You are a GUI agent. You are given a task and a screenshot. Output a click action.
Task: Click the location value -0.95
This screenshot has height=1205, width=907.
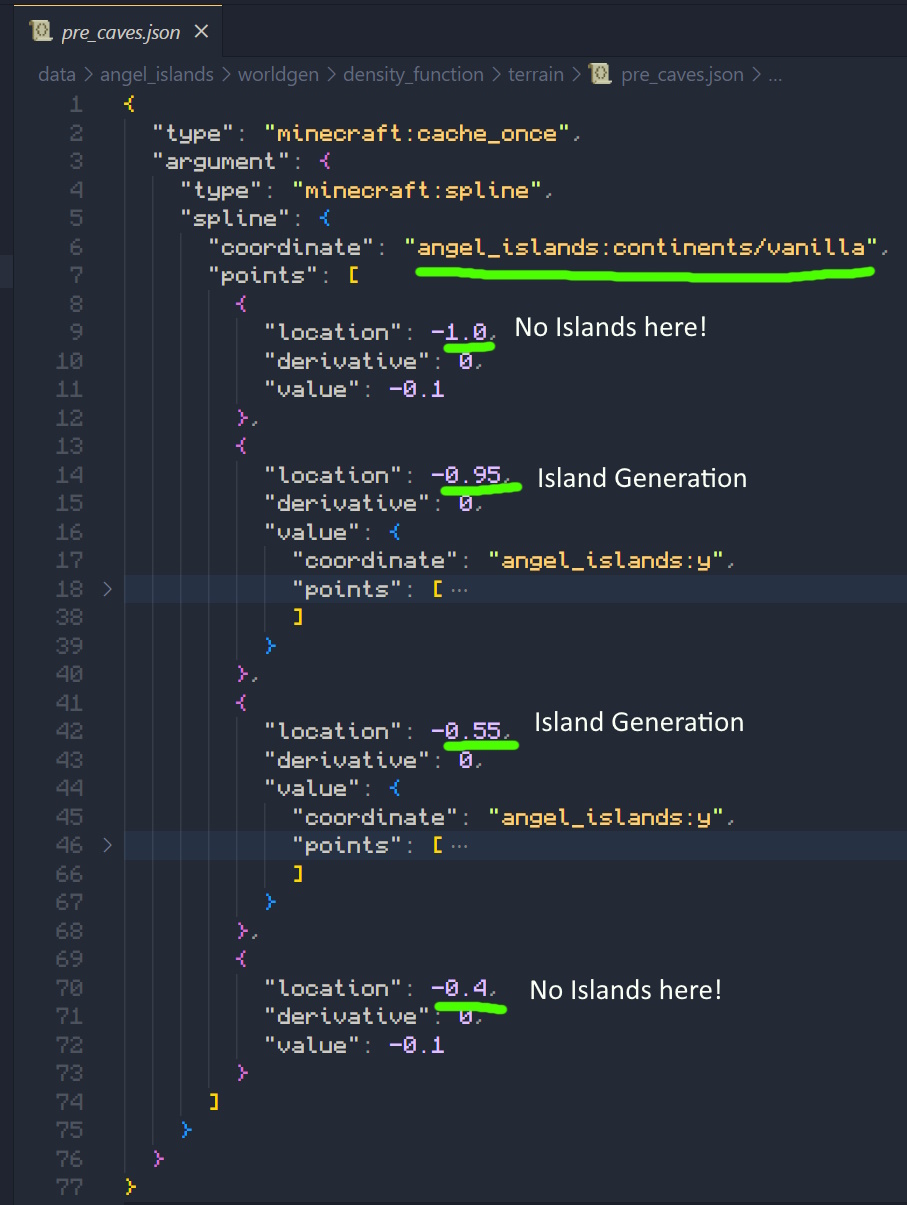pyautogui.click(x=466, y=475)
